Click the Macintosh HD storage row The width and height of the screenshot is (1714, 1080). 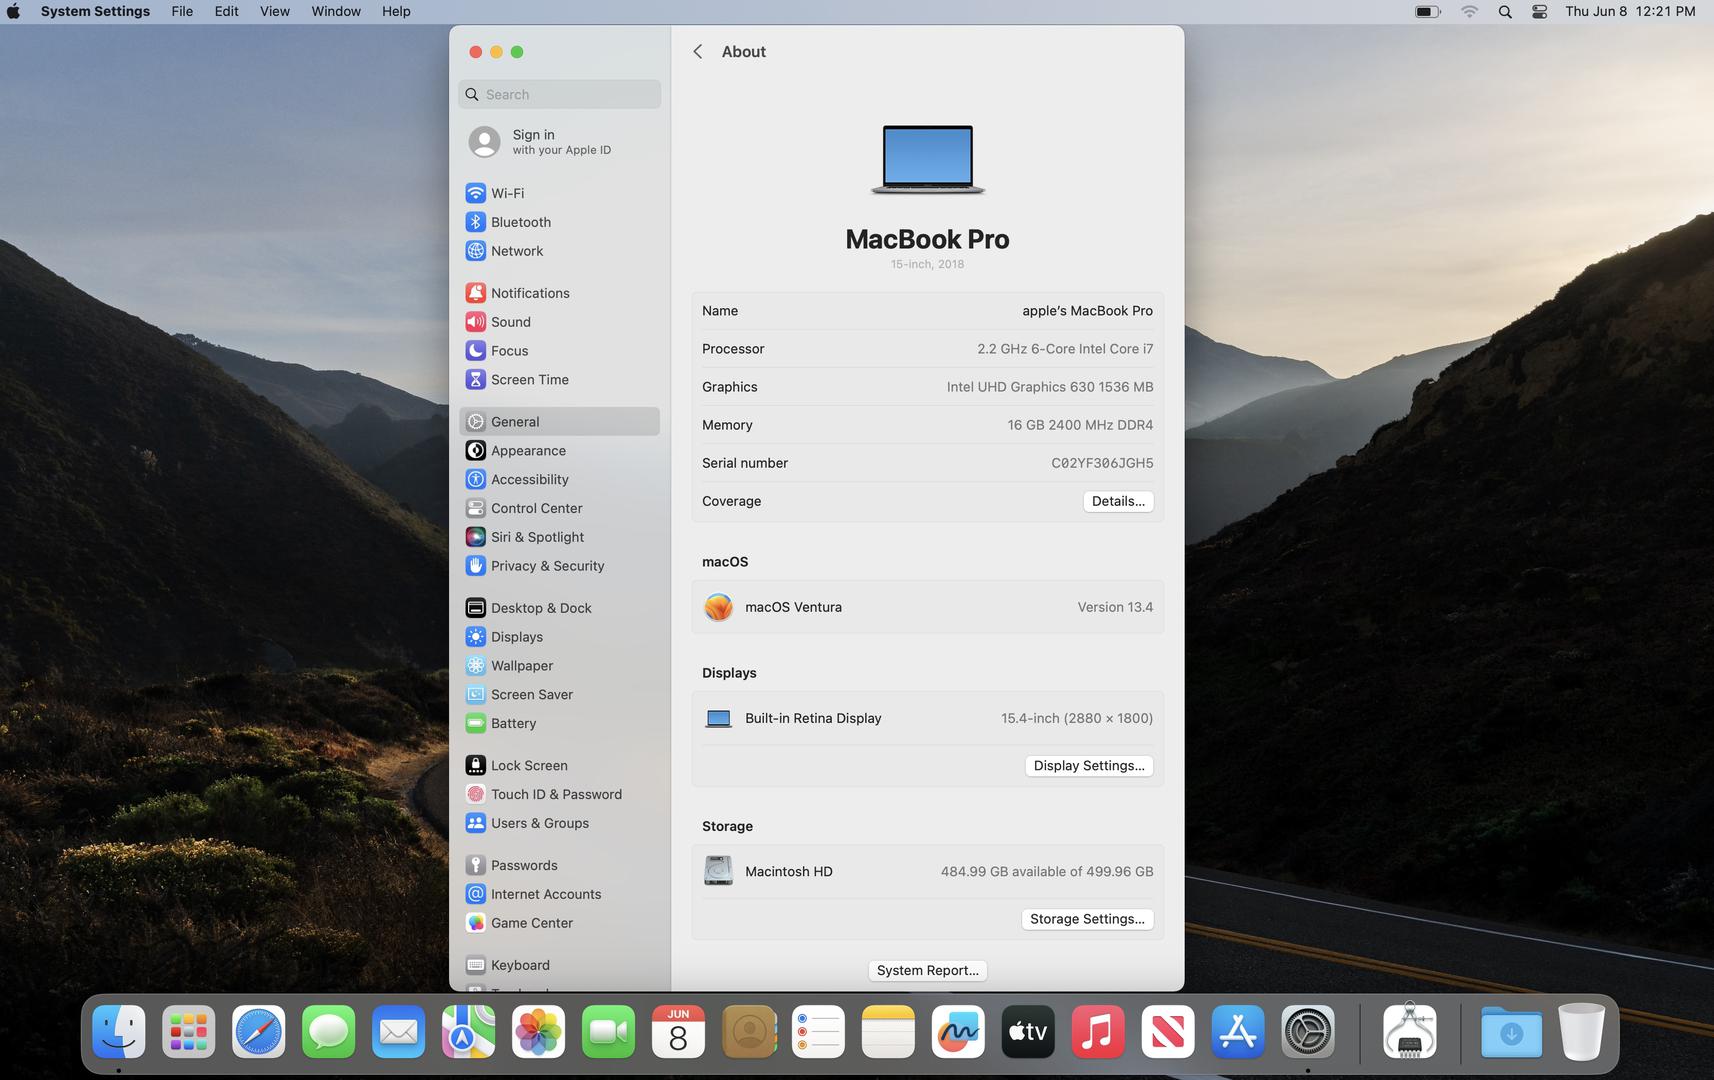(x=927, y=871)
